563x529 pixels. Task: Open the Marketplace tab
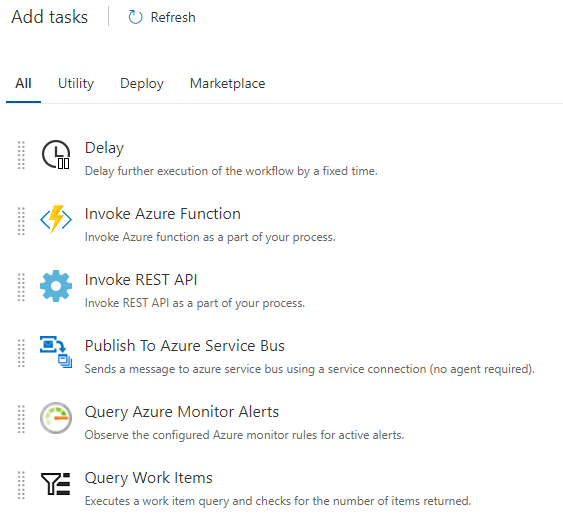pyautogui.click(x=228, y=84)
